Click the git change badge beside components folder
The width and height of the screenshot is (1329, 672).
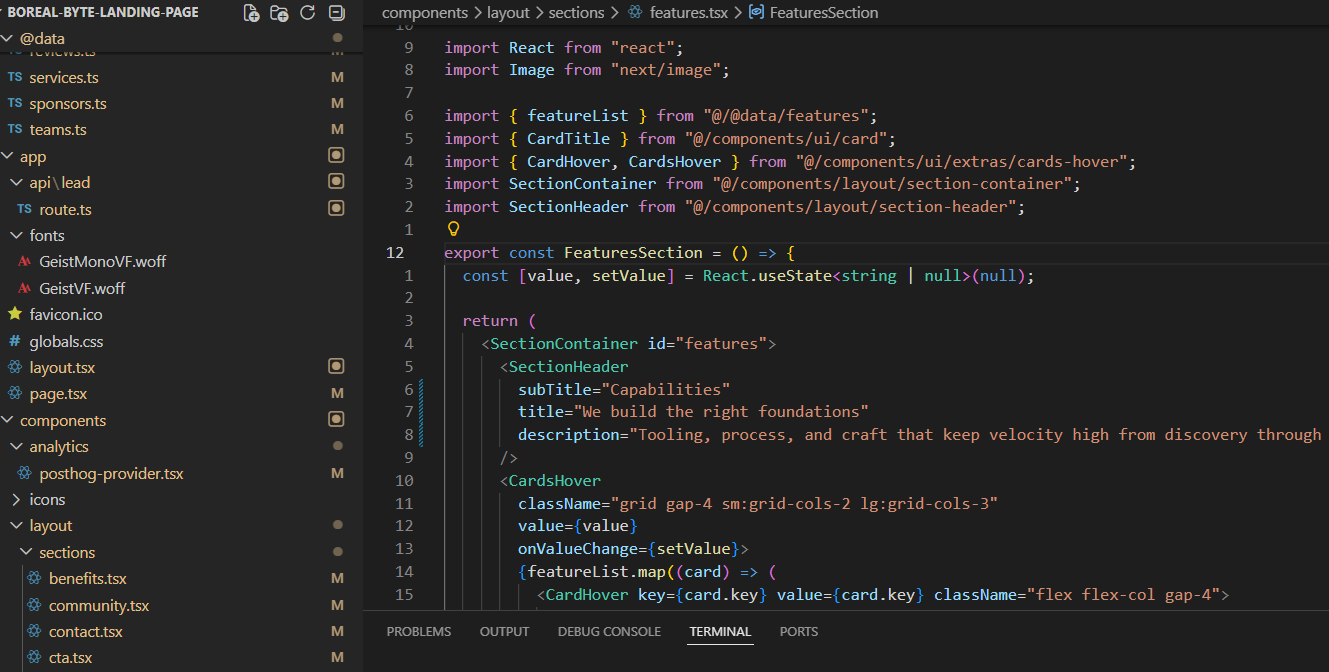click(x=337, y=420)
